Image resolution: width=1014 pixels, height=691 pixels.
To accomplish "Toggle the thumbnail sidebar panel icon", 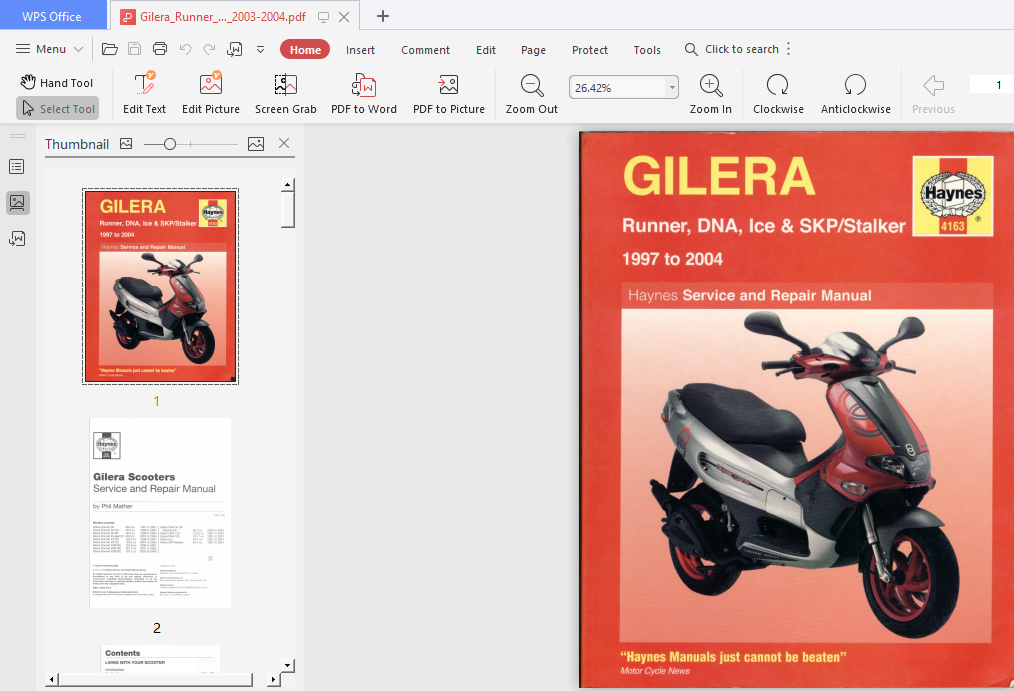I will [17, 203].
